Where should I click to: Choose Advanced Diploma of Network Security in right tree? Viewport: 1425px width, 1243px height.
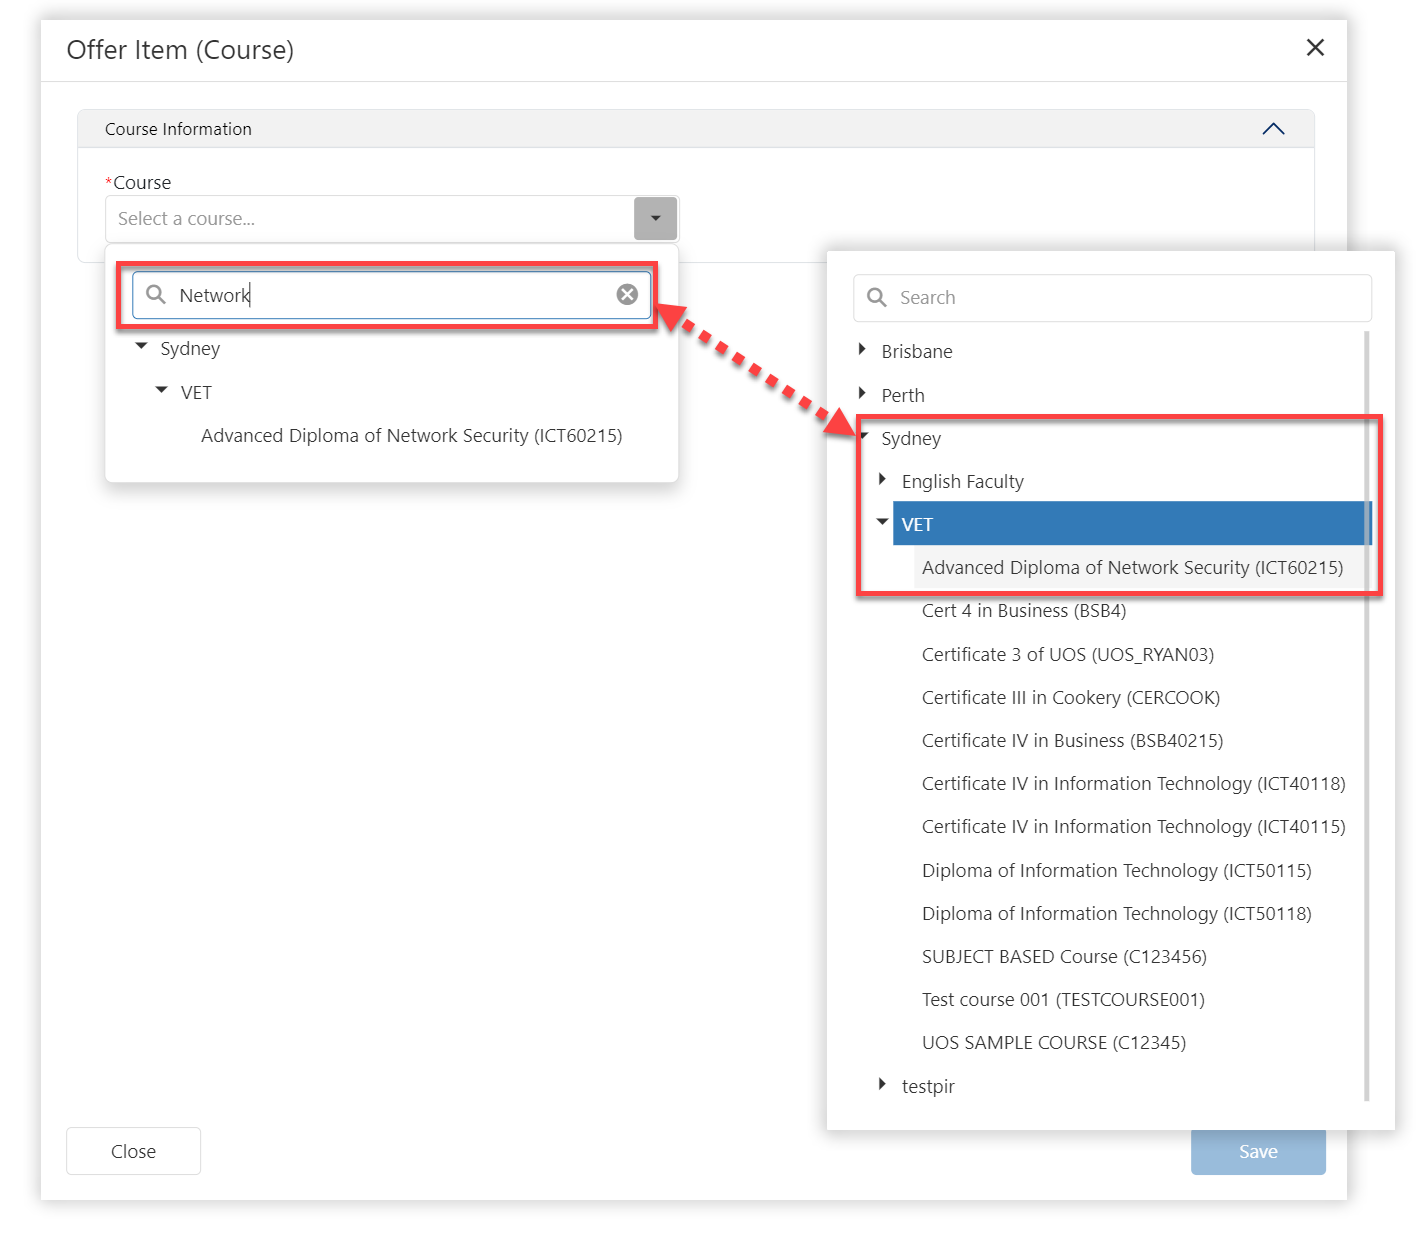coord(1132,568)
